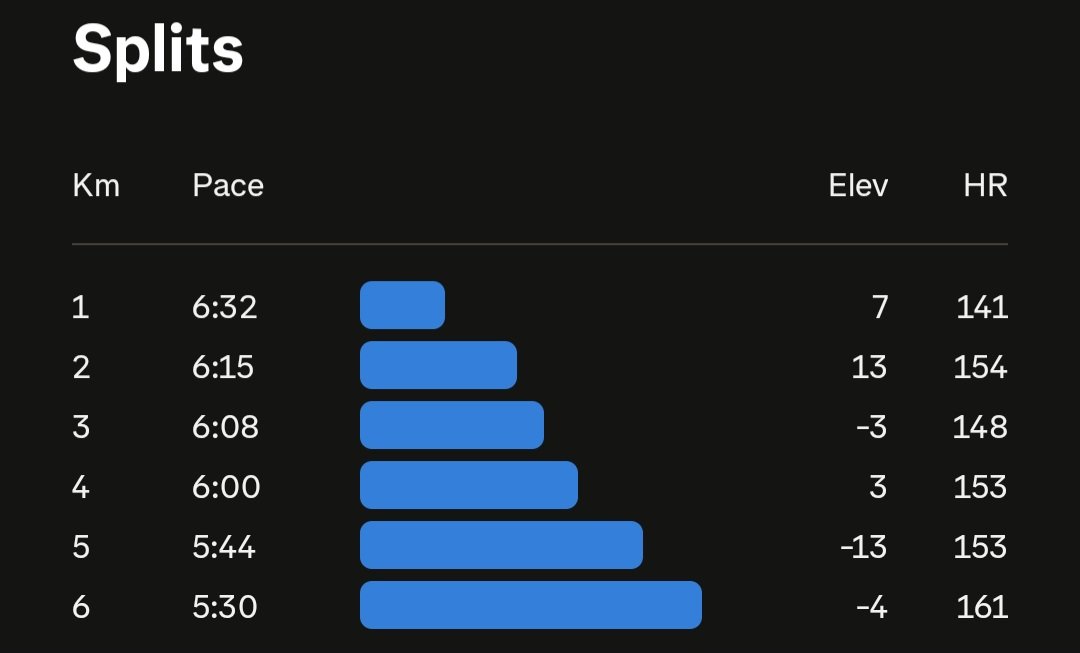Click the elevation value 13 in row 2
The width and height of the screenshot is (1080, 653).
(869, 366)
